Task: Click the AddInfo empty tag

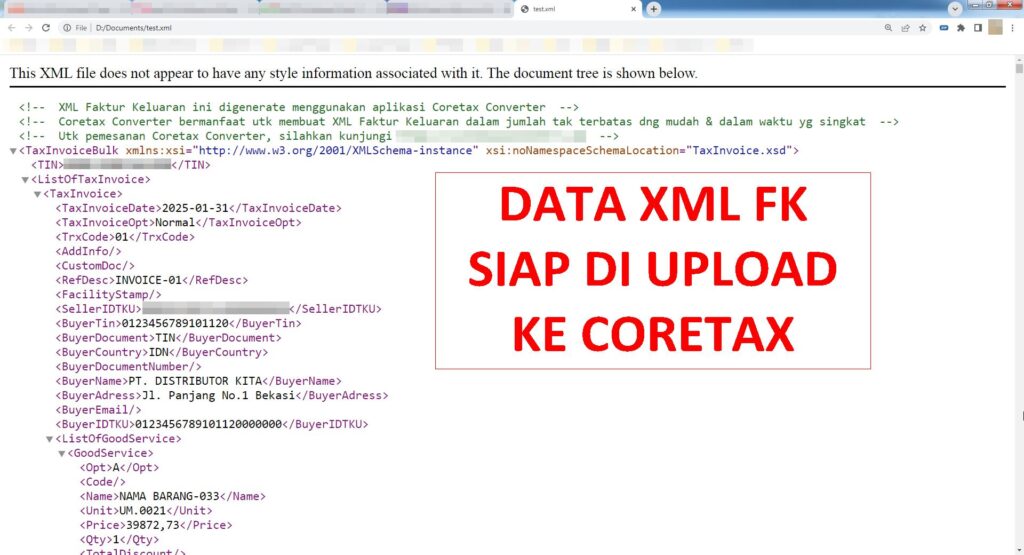Action: 88,251
